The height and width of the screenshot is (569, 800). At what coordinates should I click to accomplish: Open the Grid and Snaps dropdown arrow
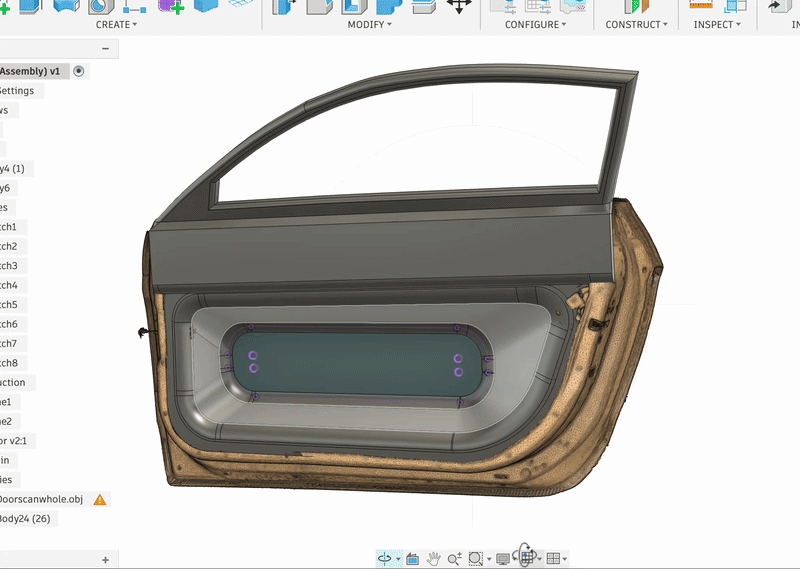point(540,559)
